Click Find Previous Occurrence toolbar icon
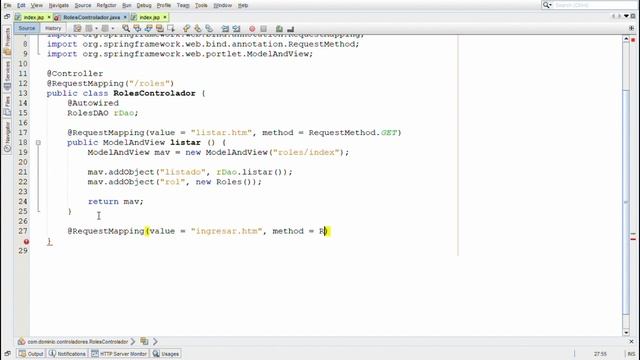This screenshot has height=360, width=640. pyautogui.click(x=137, y=29)
